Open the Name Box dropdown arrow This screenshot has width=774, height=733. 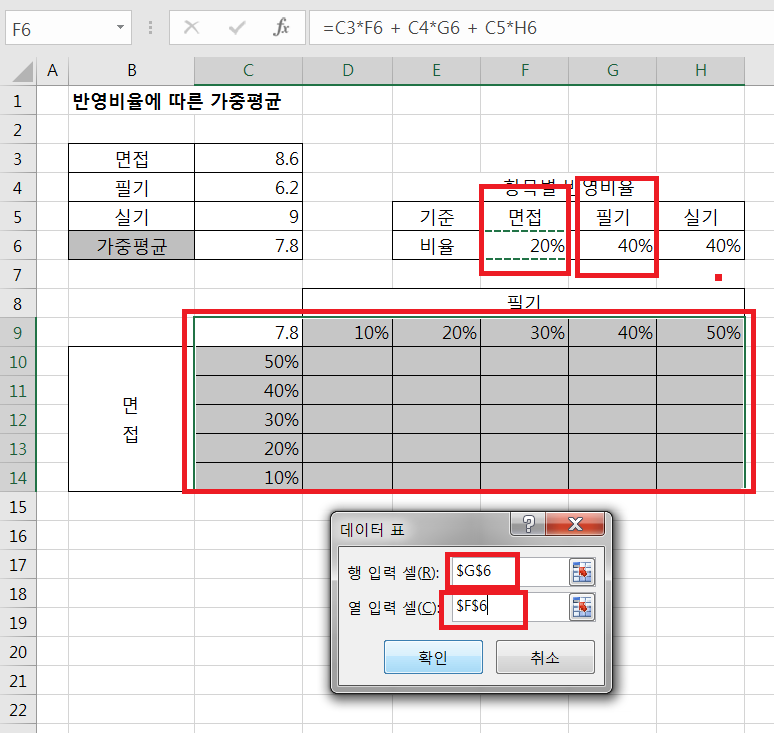point(122,27)
